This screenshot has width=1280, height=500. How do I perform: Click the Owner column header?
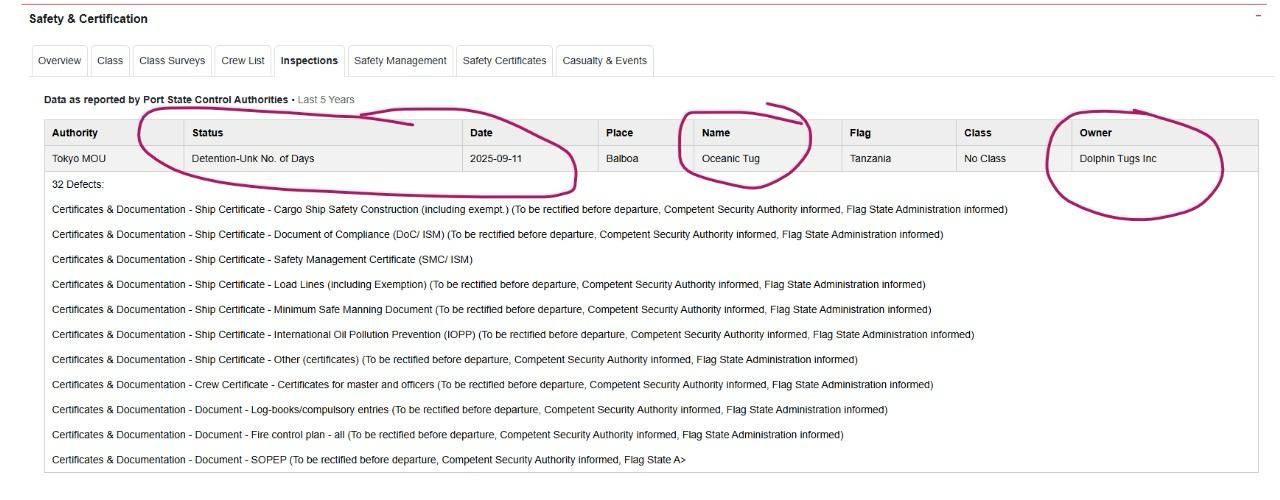pyautogui.click(x=1095, y=133)
